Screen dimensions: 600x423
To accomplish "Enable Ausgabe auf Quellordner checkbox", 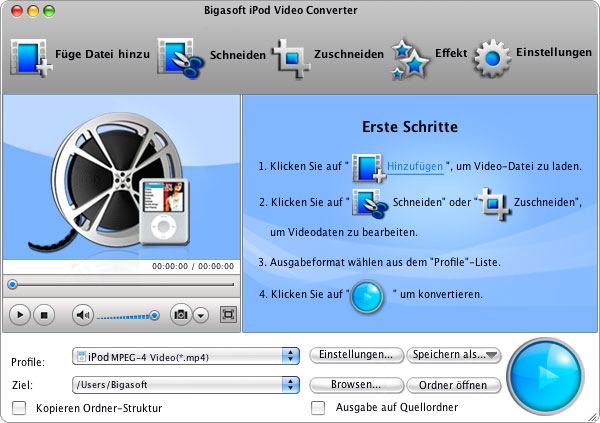I will [x=318, y=408].
